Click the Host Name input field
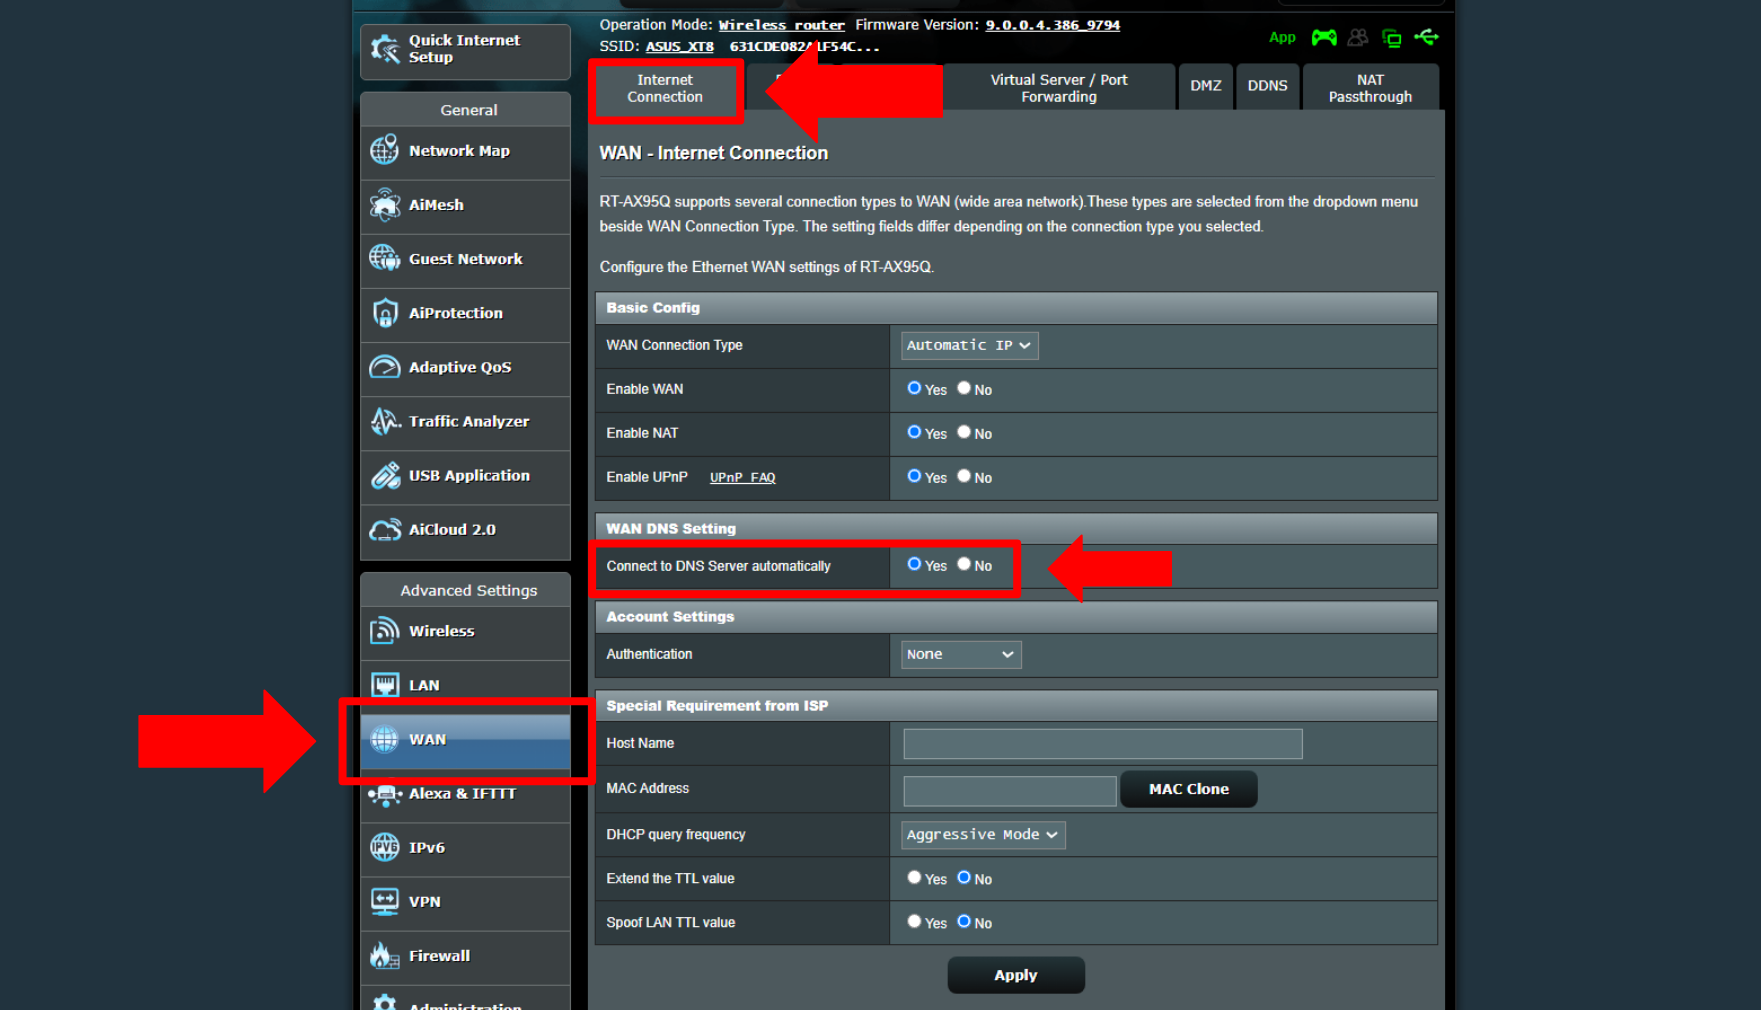 point(1102,743)
